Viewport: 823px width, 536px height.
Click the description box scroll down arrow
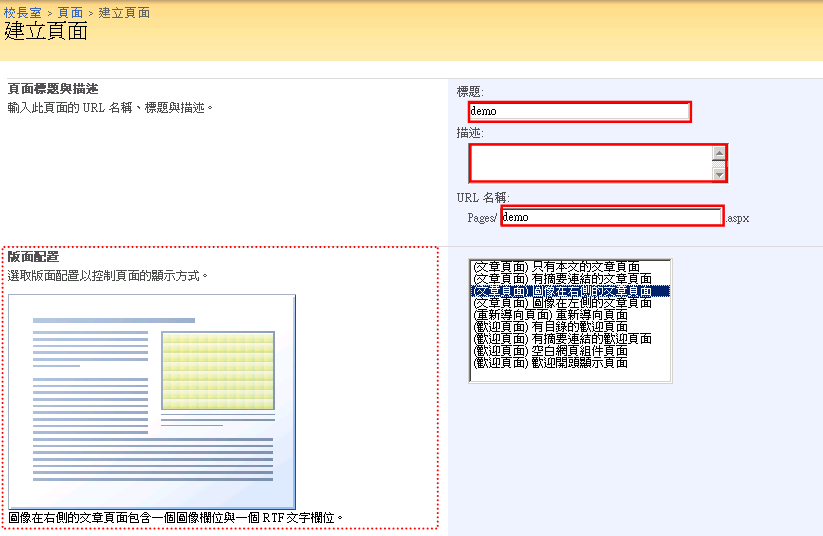tap(719, 174)
